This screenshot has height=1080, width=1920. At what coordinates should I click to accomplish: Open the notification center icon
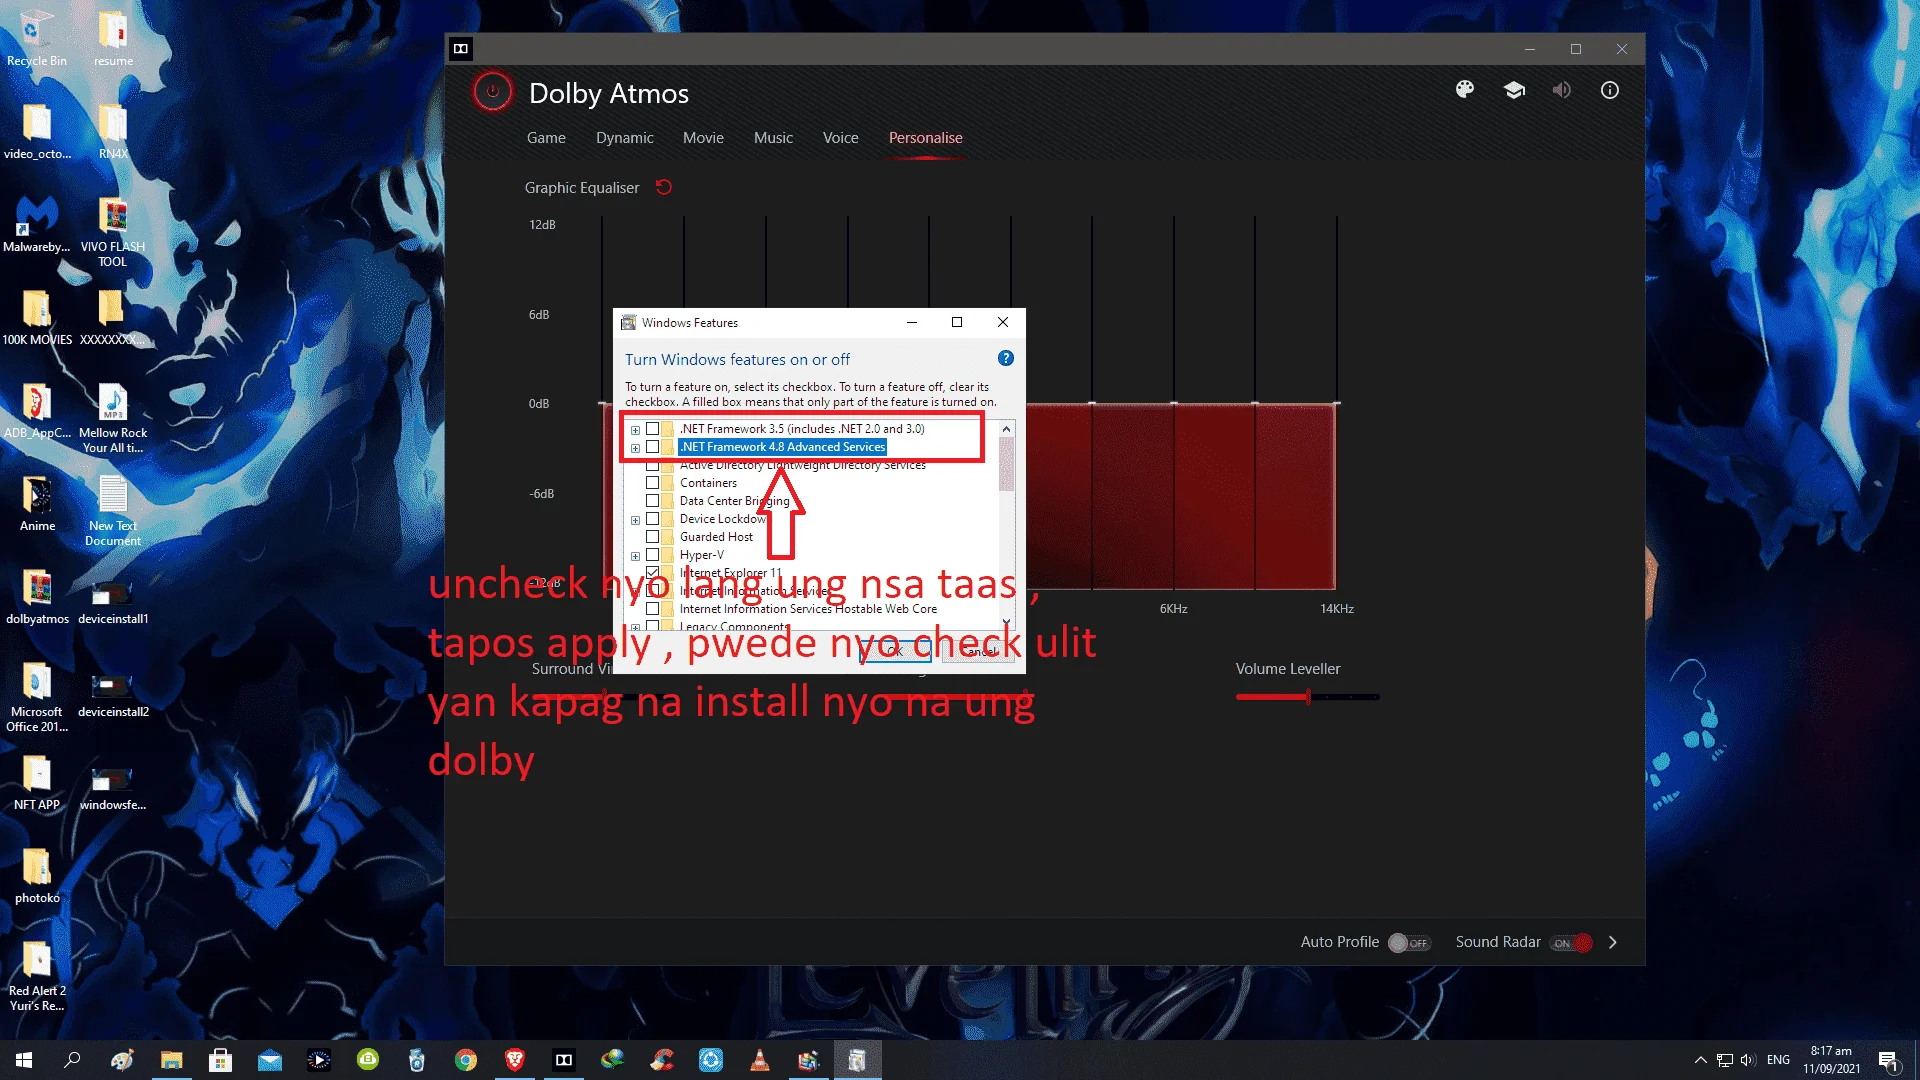1888,1060
